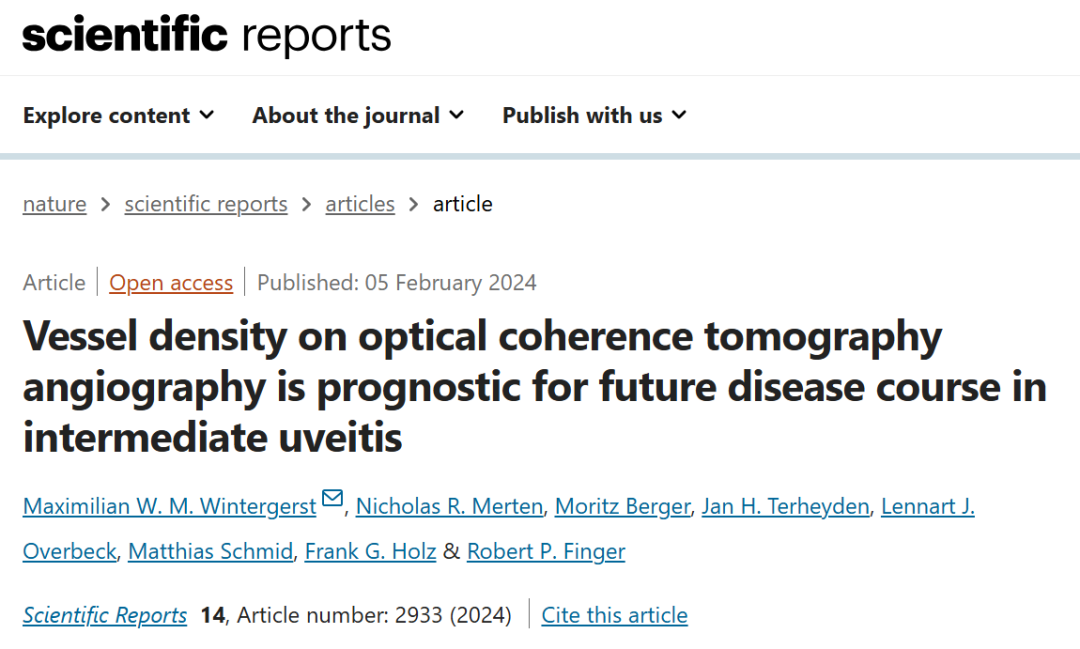This screenshot has height=649, width=1080.
Task: Navigate to articles breadcrumb
Action: pos(359,204)
